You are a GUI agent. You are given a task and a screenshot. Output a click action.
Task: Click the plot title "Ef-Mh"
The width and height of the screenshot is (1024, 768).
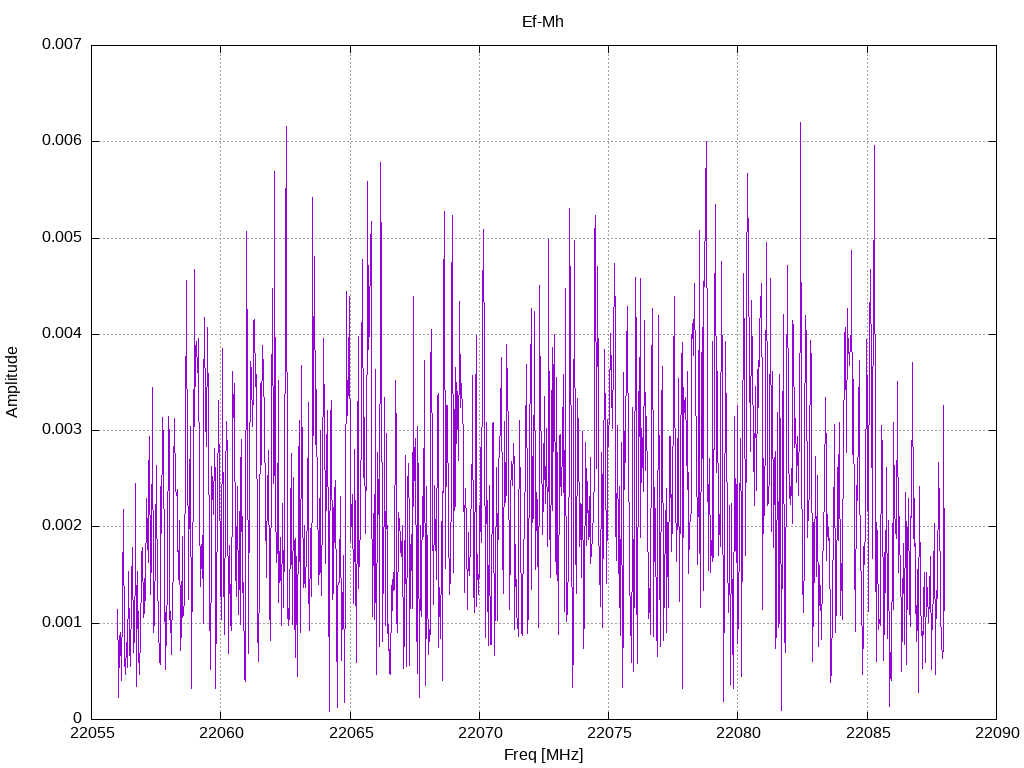click(x=543, y=22)
